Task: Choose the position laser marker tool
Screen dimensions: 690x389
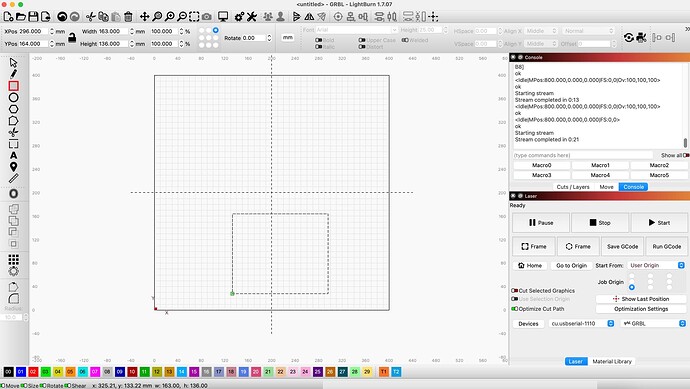Action: coord(13,167)
